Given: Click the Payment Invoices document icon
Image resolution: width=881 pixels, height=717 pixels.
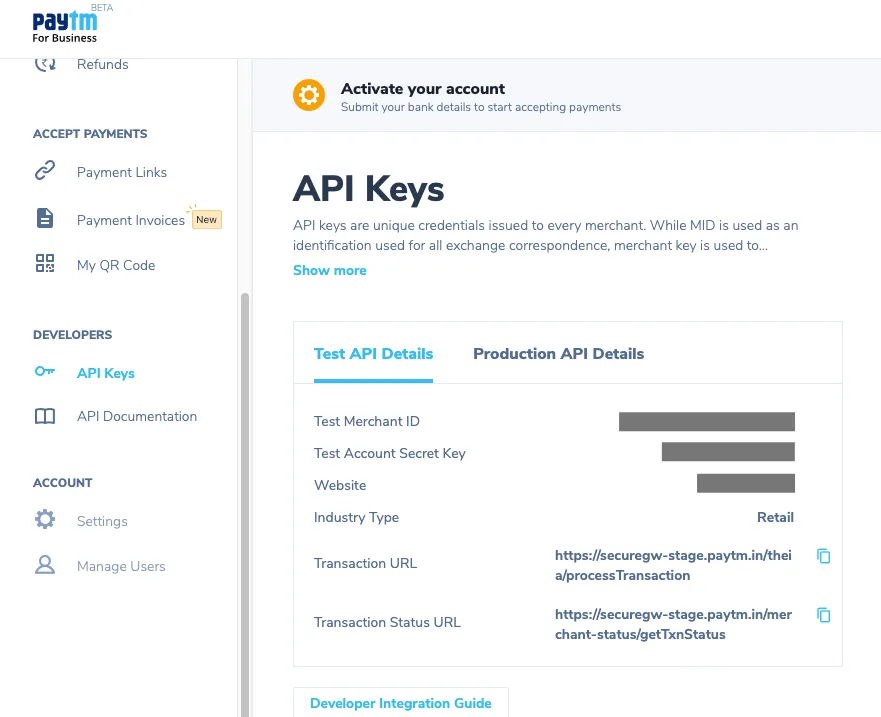Looking at the screenshot, I should (45, 218).
